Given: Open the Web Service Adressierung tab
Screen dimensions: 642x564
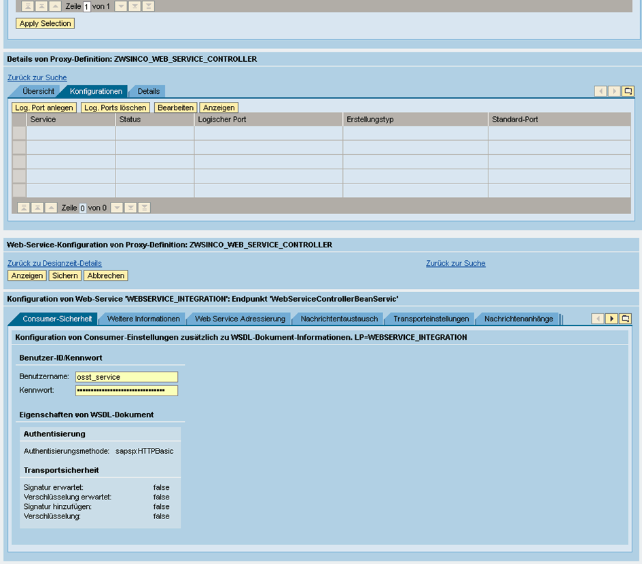Looking at the screenshot, I should tap(239, 319).
